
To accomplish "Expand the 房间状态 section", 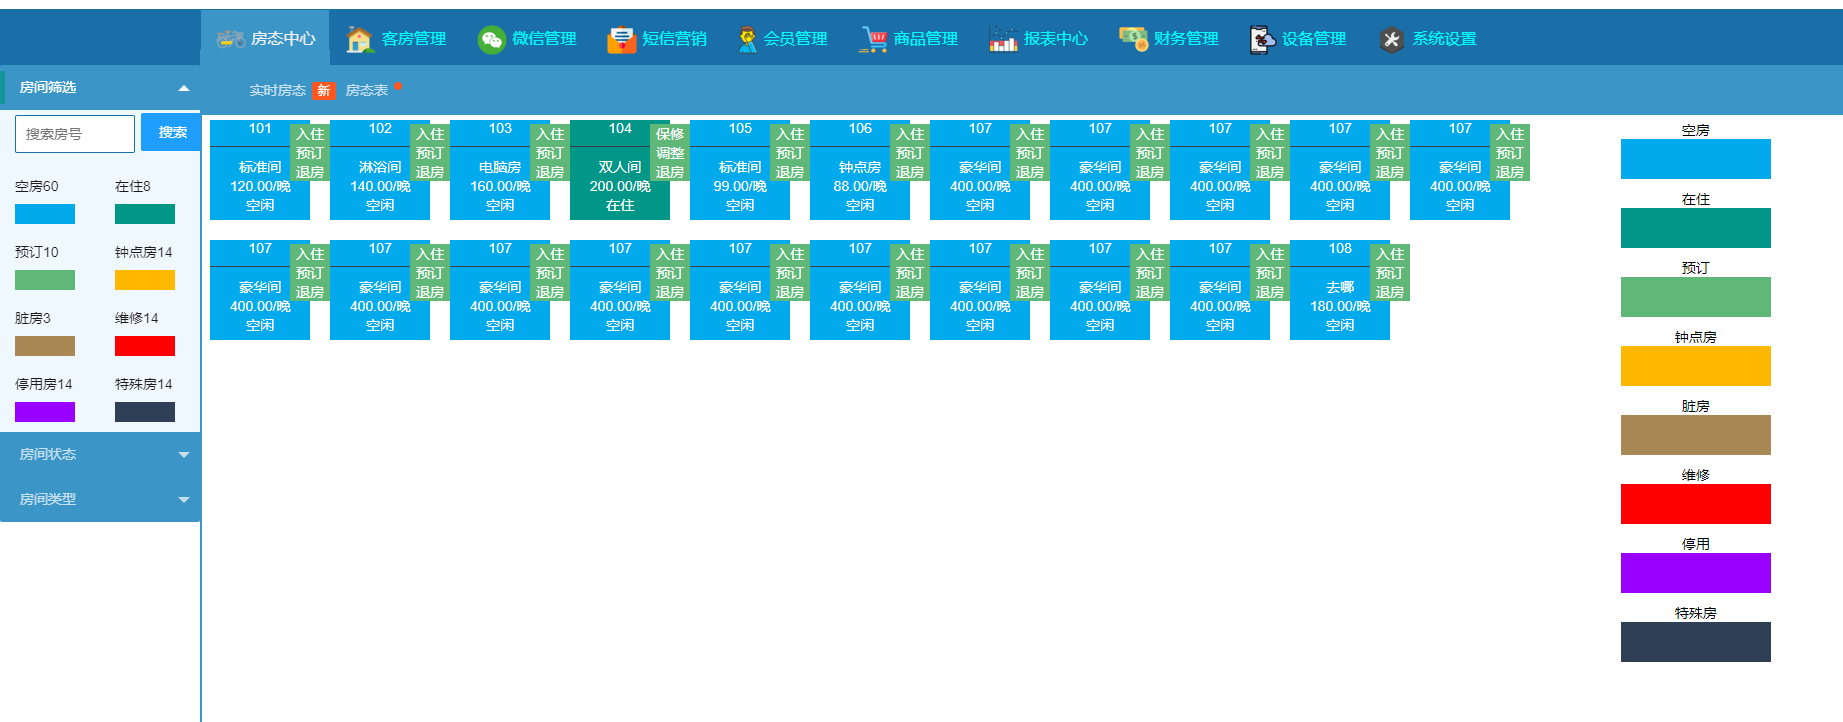I will (184, 454).
